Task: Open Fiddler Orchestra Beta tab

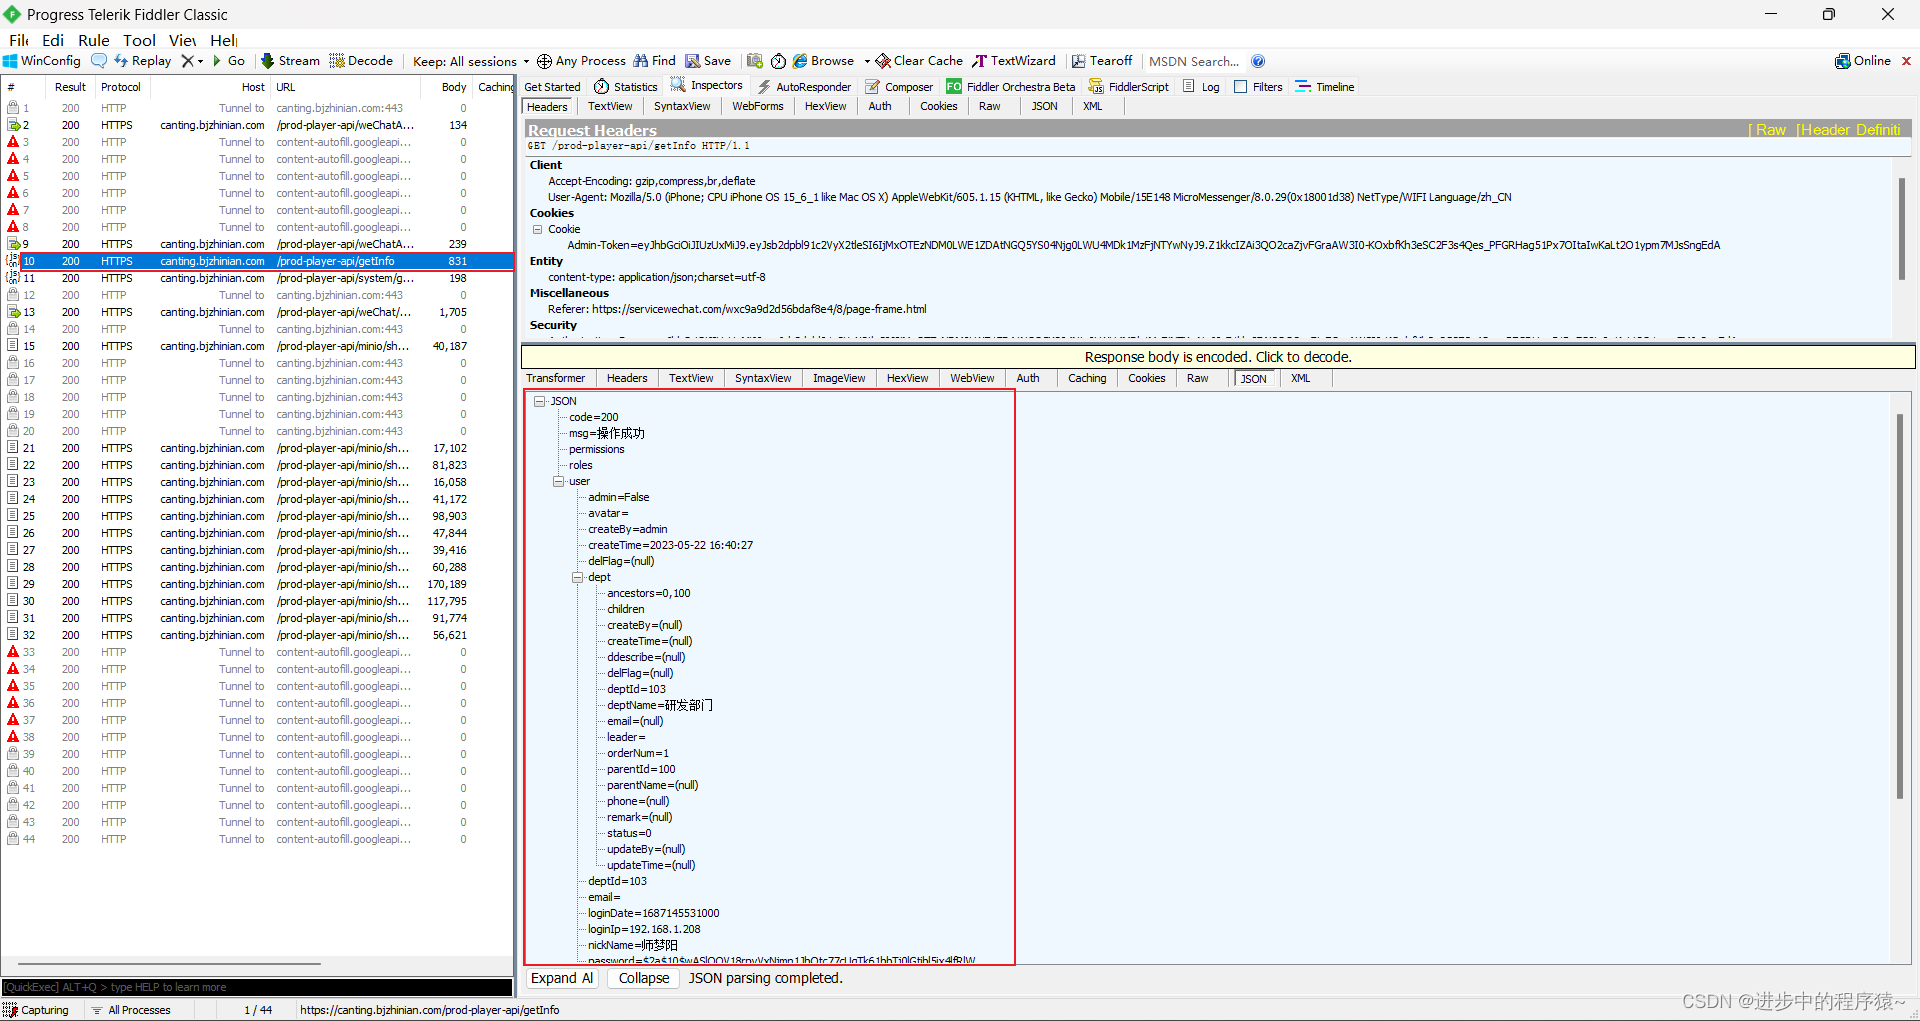Action: [1011, 87]
